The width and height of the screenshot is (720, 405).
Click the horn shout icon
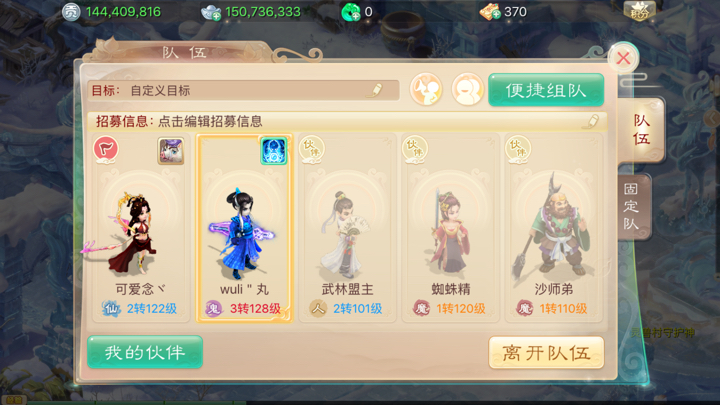(x=426, y=89)
